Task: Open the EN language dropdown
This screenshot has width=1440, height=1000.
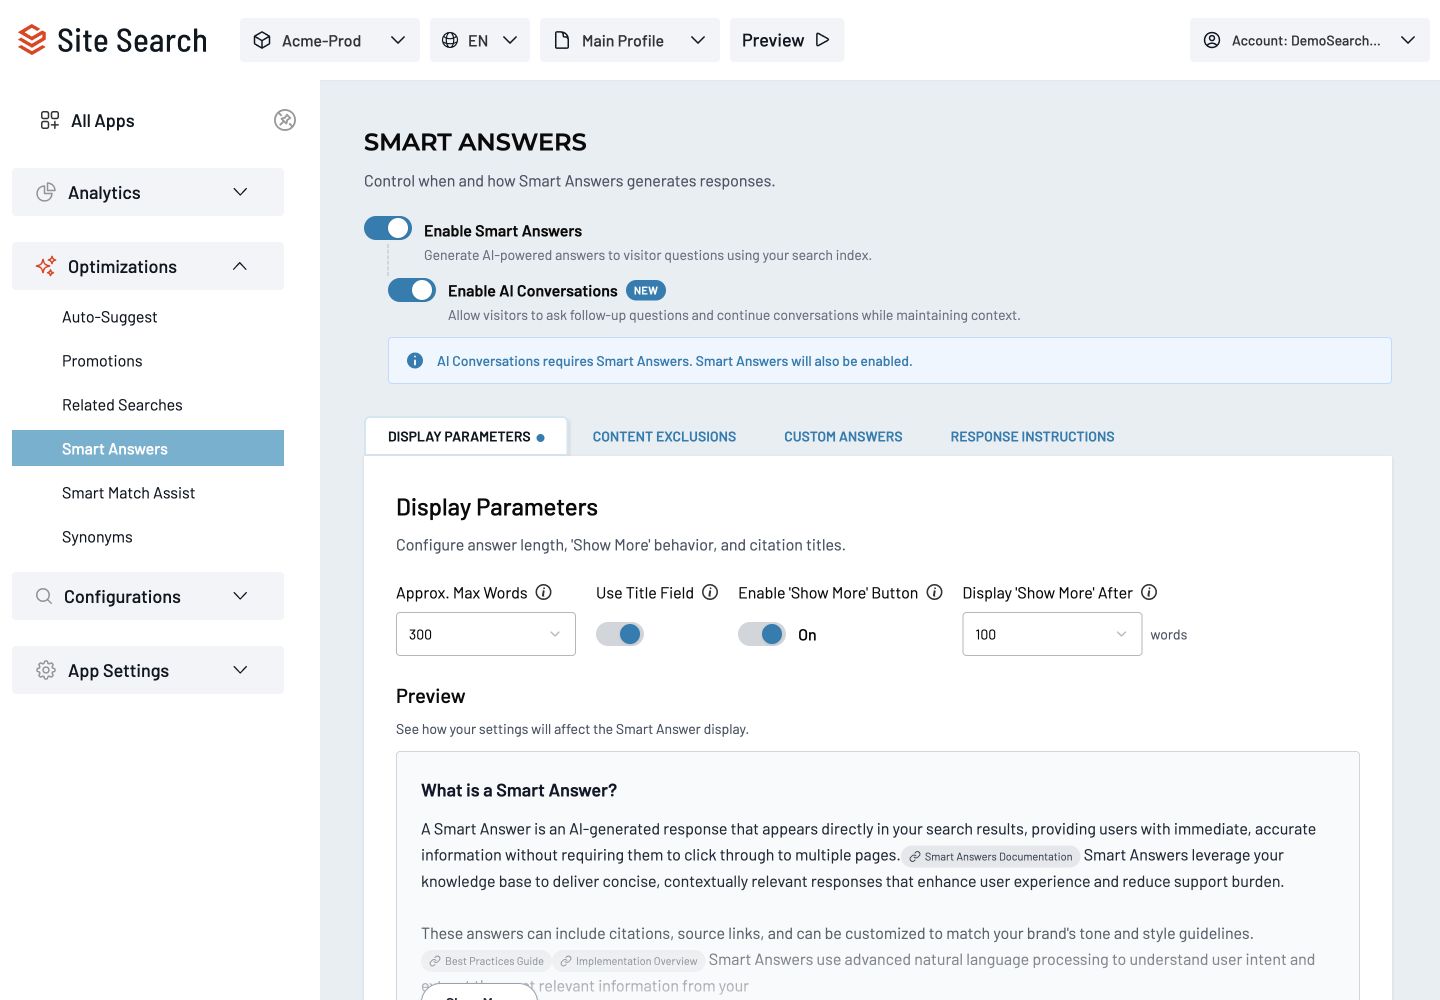Action: 480,40
